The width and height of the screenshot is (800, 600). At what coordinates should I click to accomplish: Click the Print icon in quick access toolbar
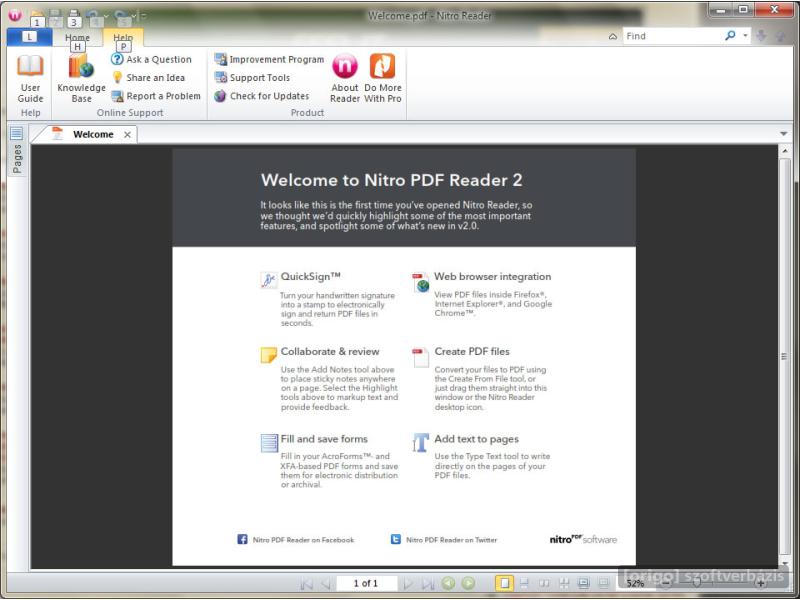[73, 17]
